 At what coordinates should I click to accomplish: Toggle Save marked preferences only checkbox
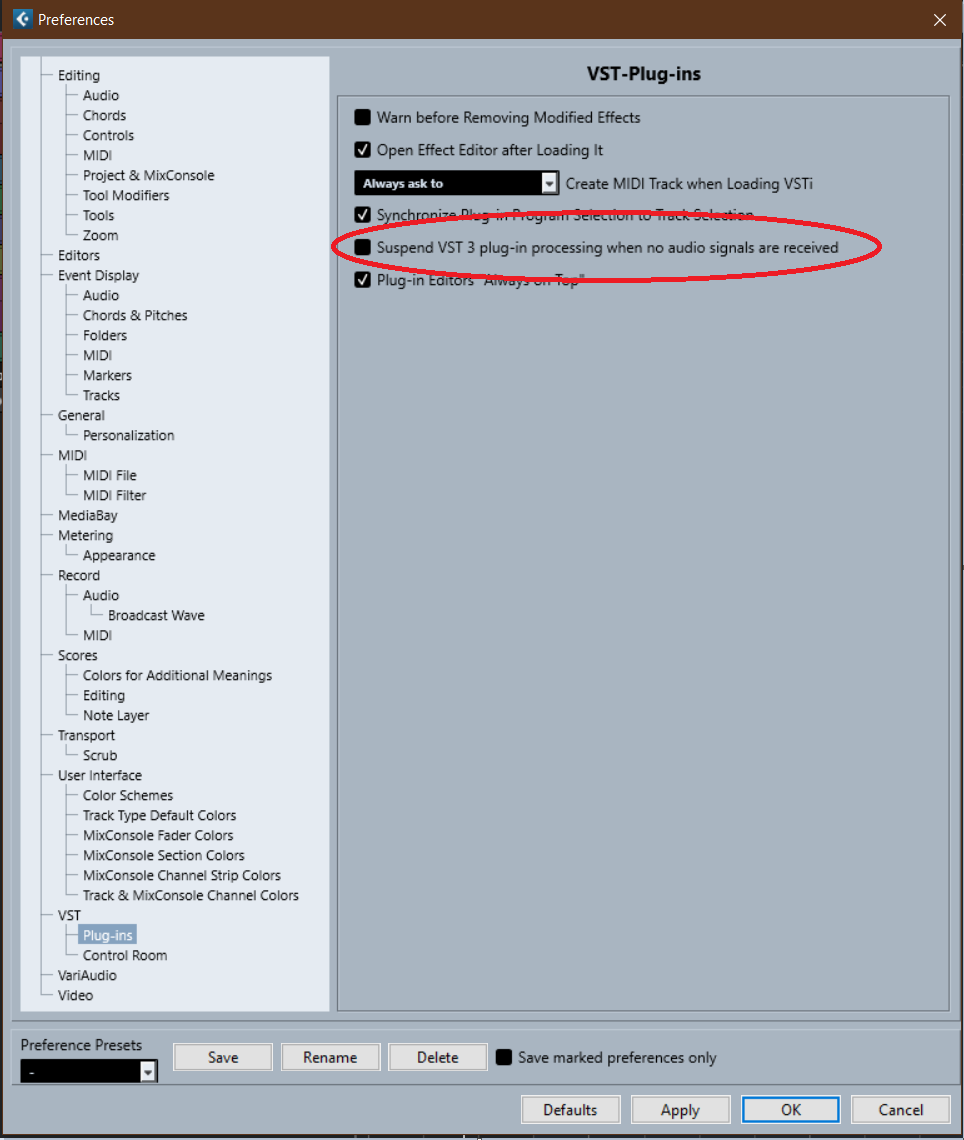(505, 1057)
